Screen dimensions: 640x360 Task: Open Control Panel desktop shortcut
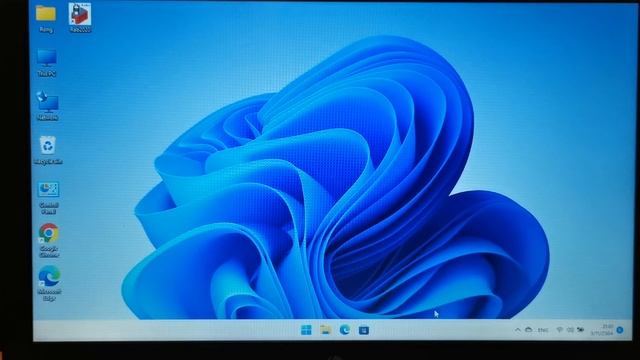click(x=48, y=198)
